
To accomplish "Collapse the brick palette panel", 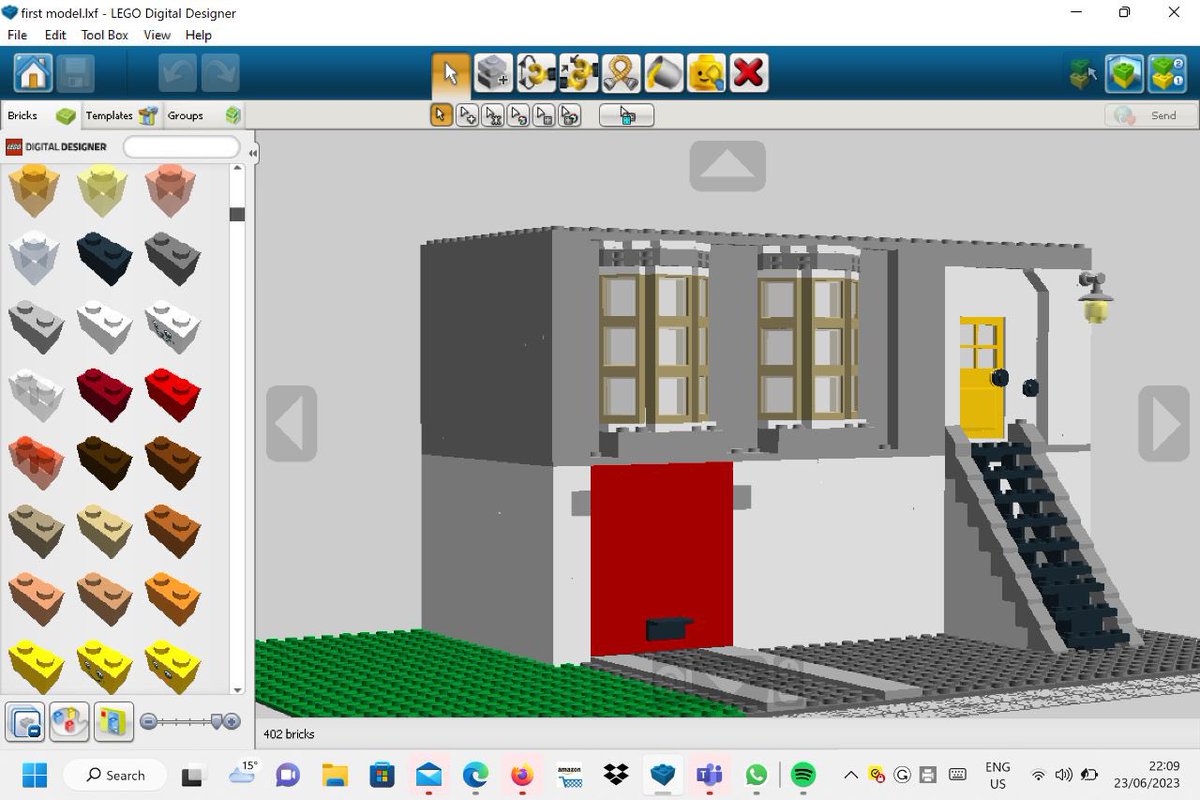I will tap(253, 153).
